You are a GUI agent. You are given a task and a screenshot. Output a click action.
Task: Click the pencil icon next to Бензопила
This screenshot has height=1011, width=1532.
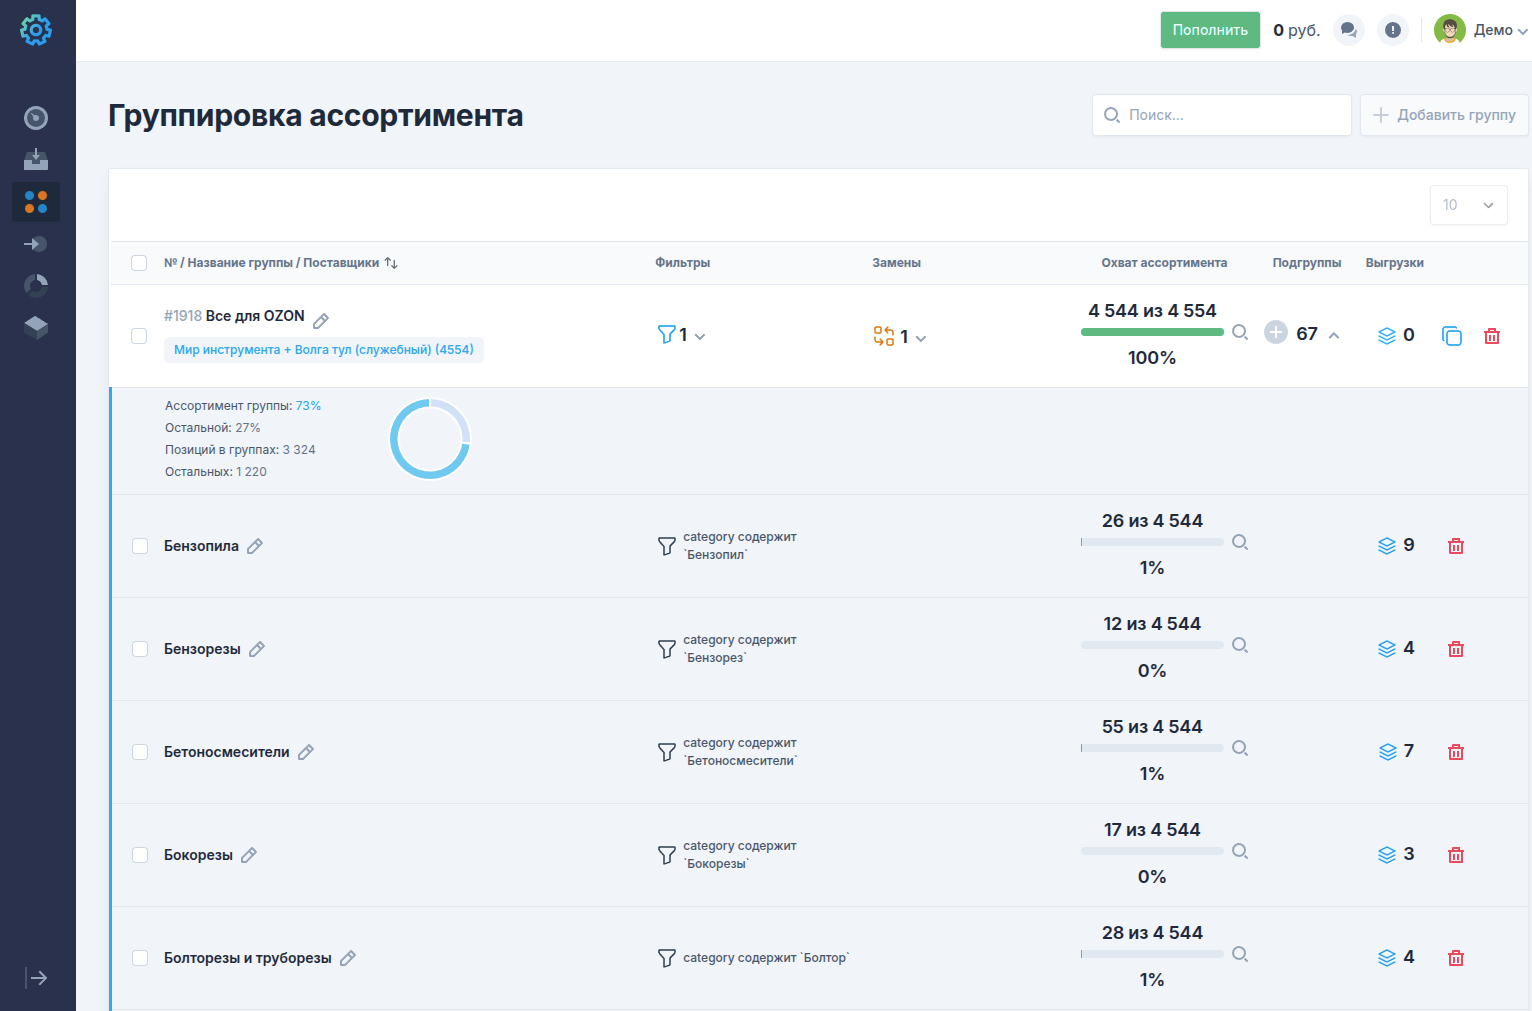[x=255, y=546]
